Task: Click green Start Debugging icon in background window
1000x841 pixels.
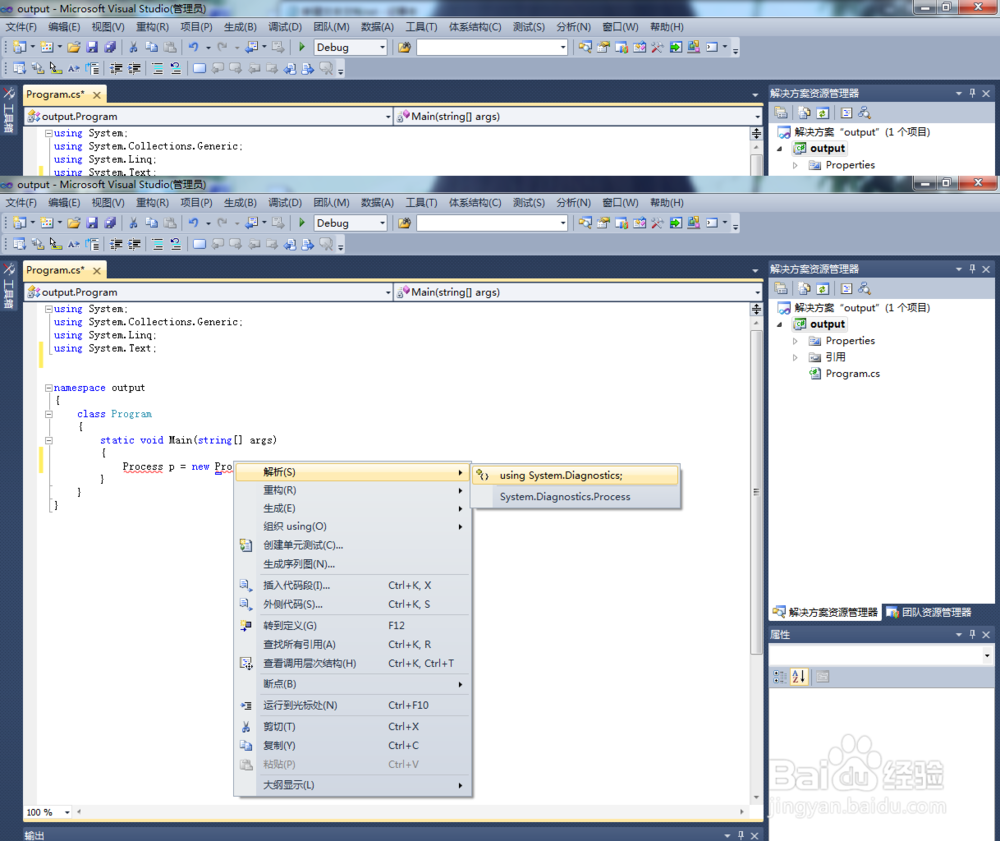Action: [x=302, y=47]
